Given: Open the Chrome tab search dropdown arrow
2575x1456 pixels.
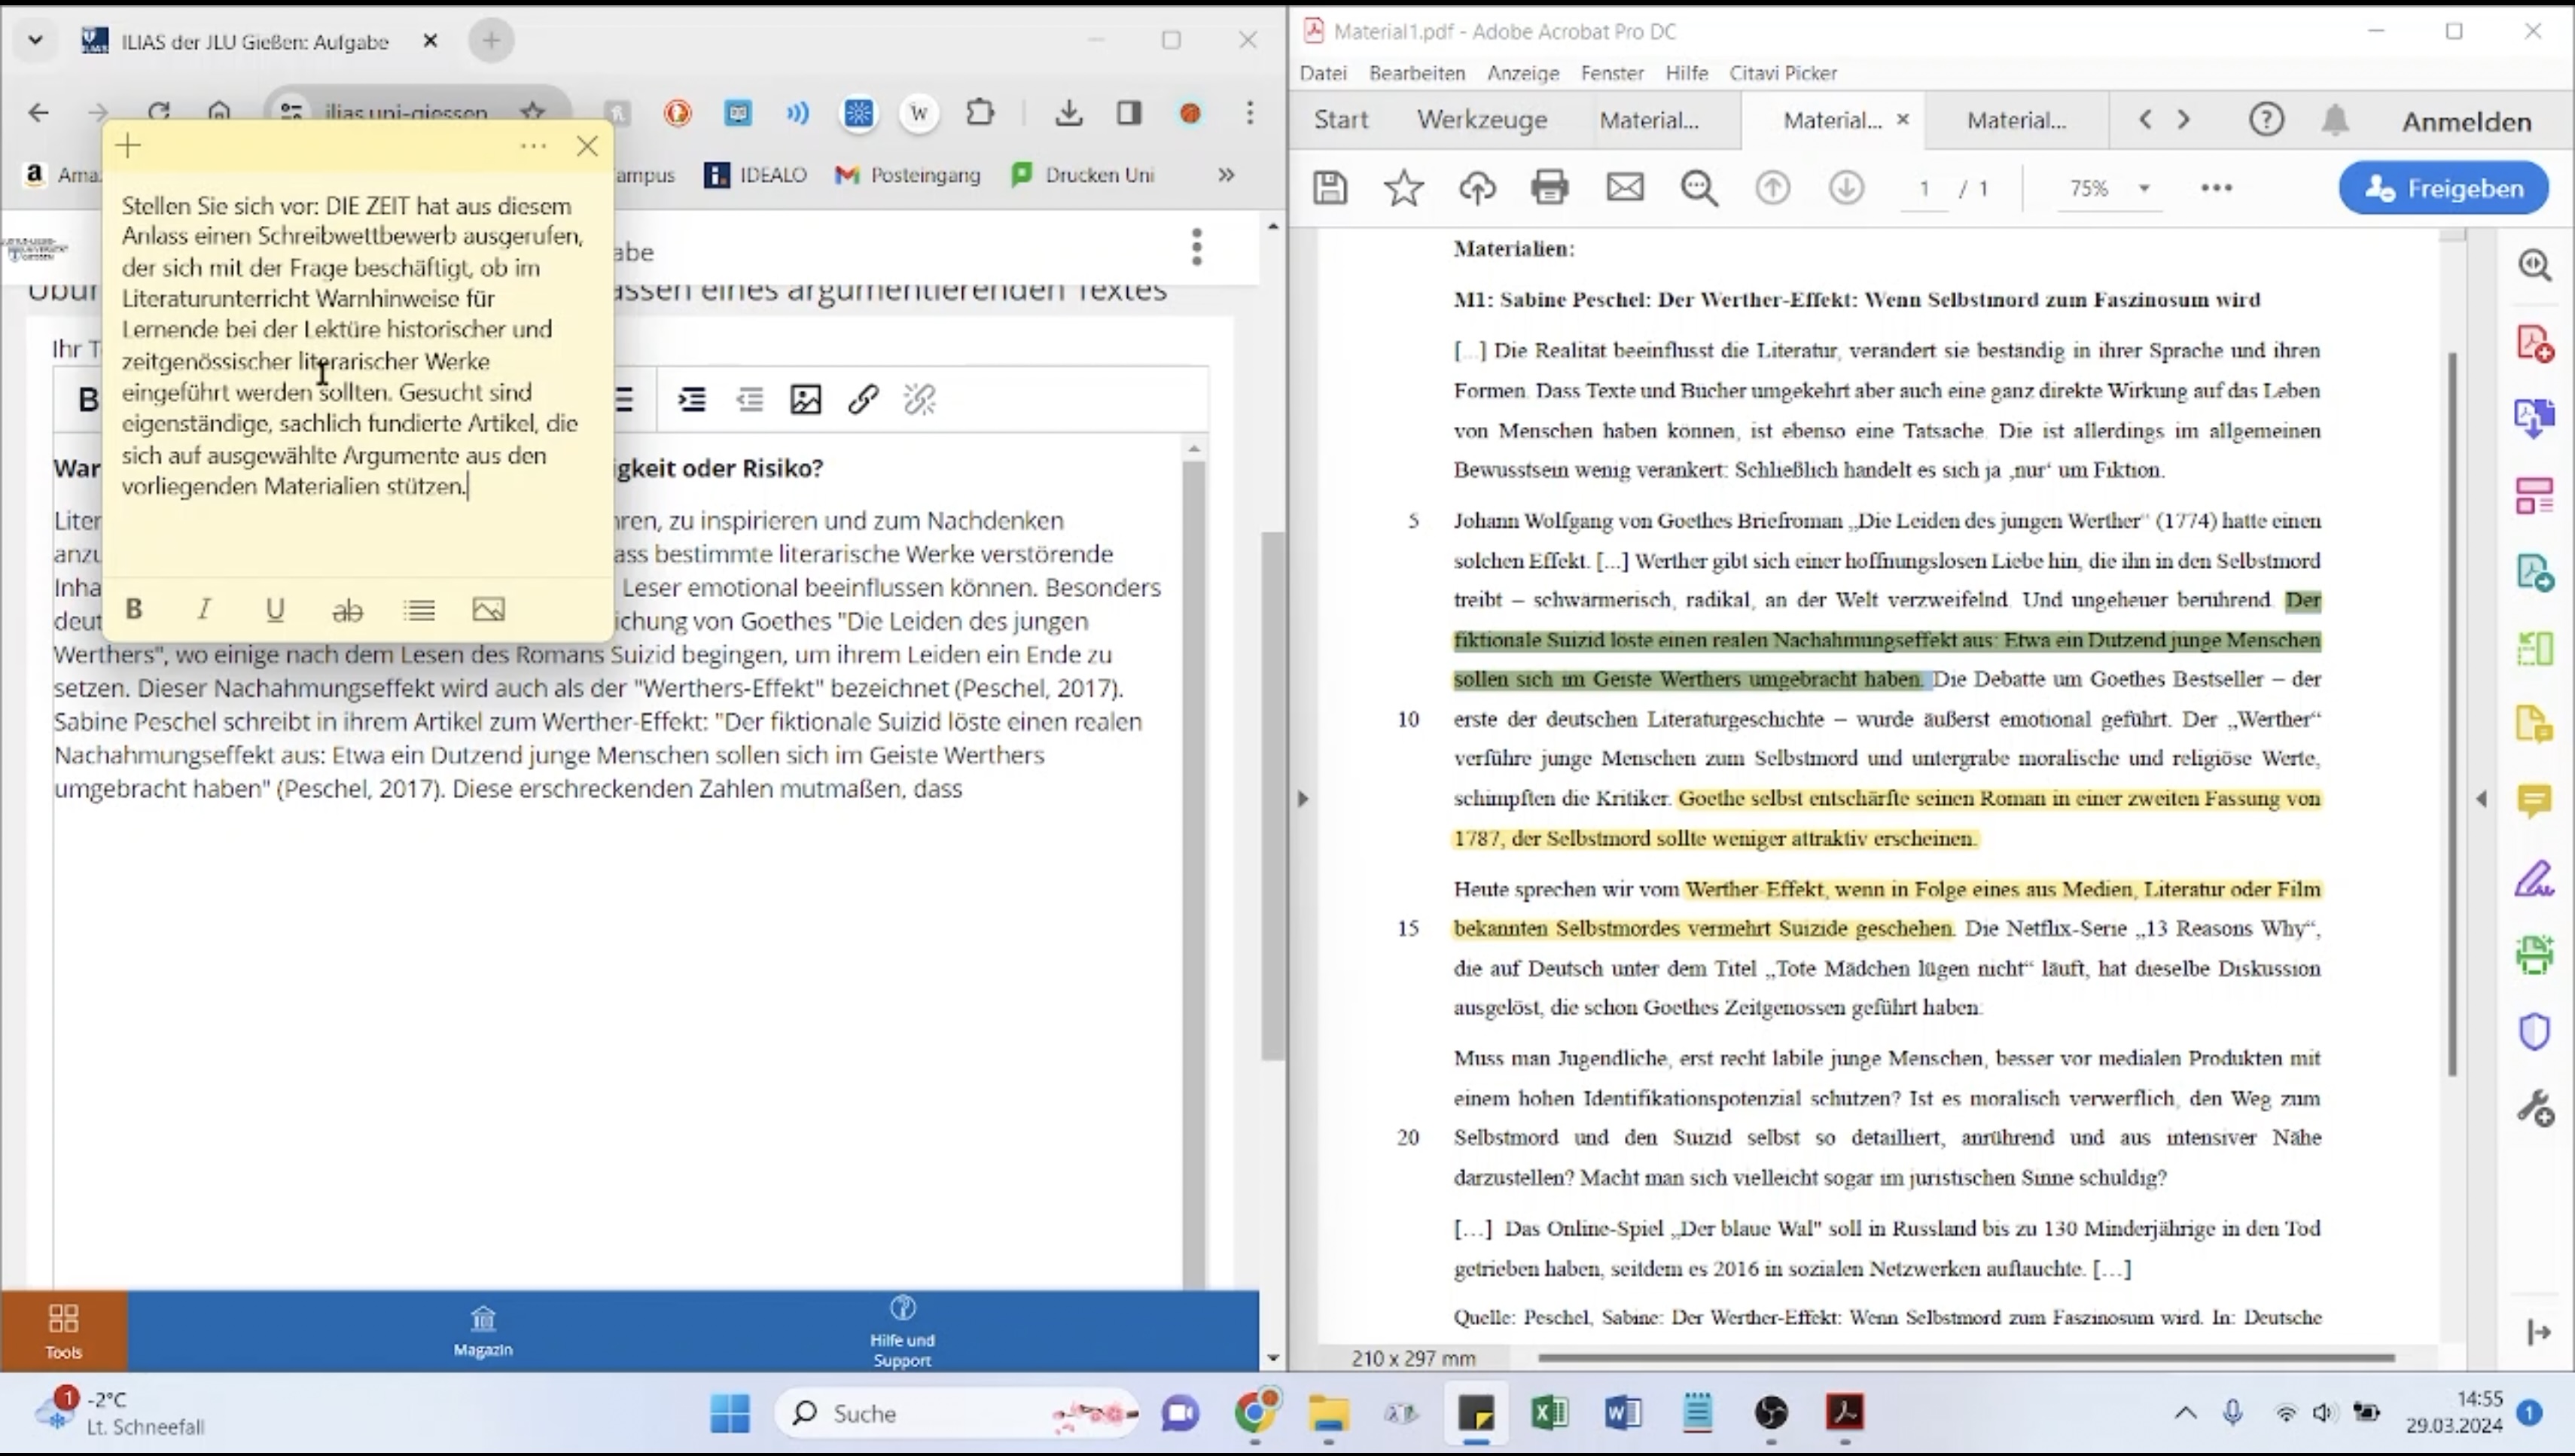Looking at the screenshot, I should (35, 41).
